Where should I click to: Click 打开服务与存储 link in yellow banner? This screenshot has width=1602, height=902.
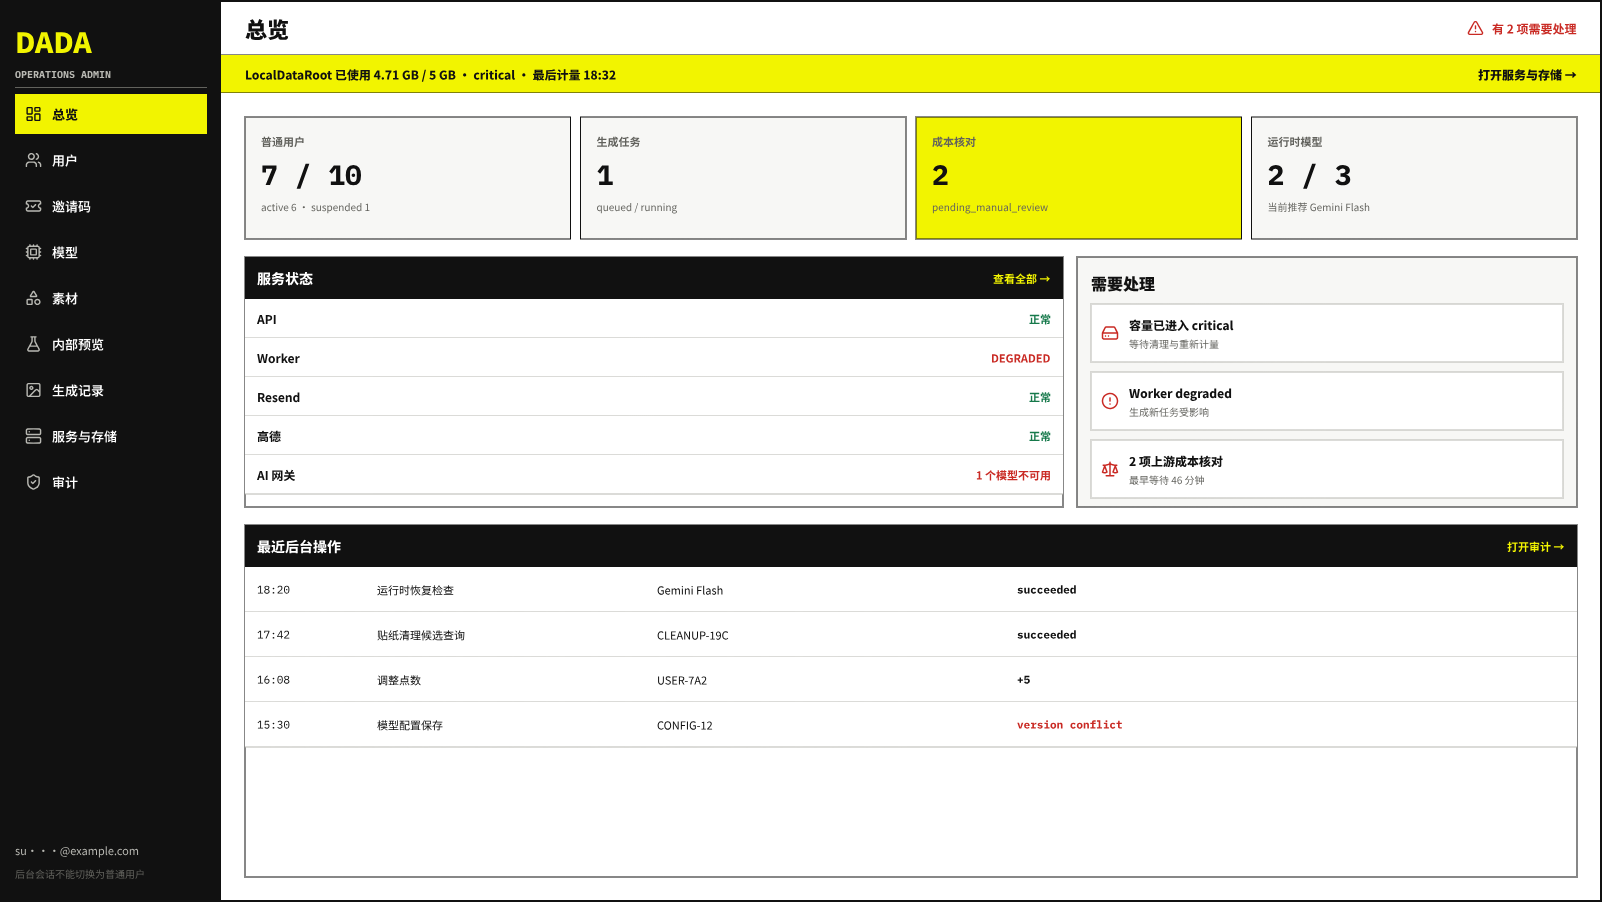(1527, 75)
